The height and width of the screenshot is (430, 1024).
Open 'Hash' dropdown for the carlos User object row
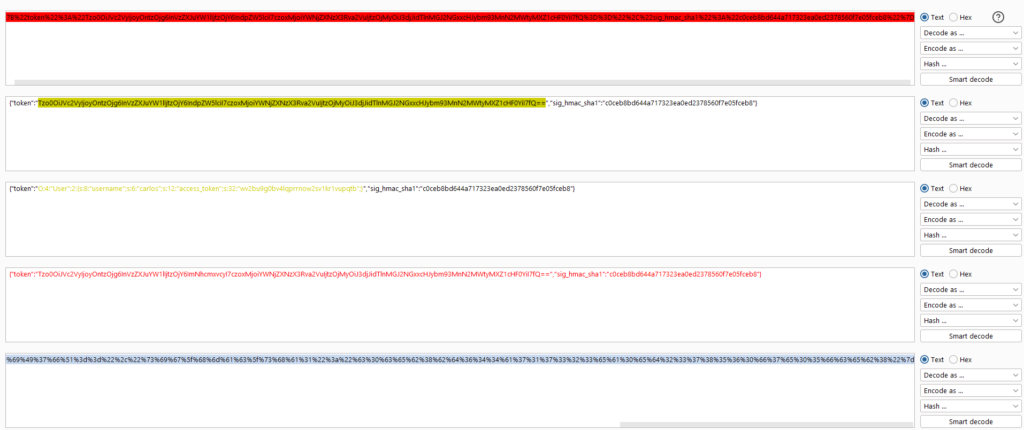click(x=970, y=235)
